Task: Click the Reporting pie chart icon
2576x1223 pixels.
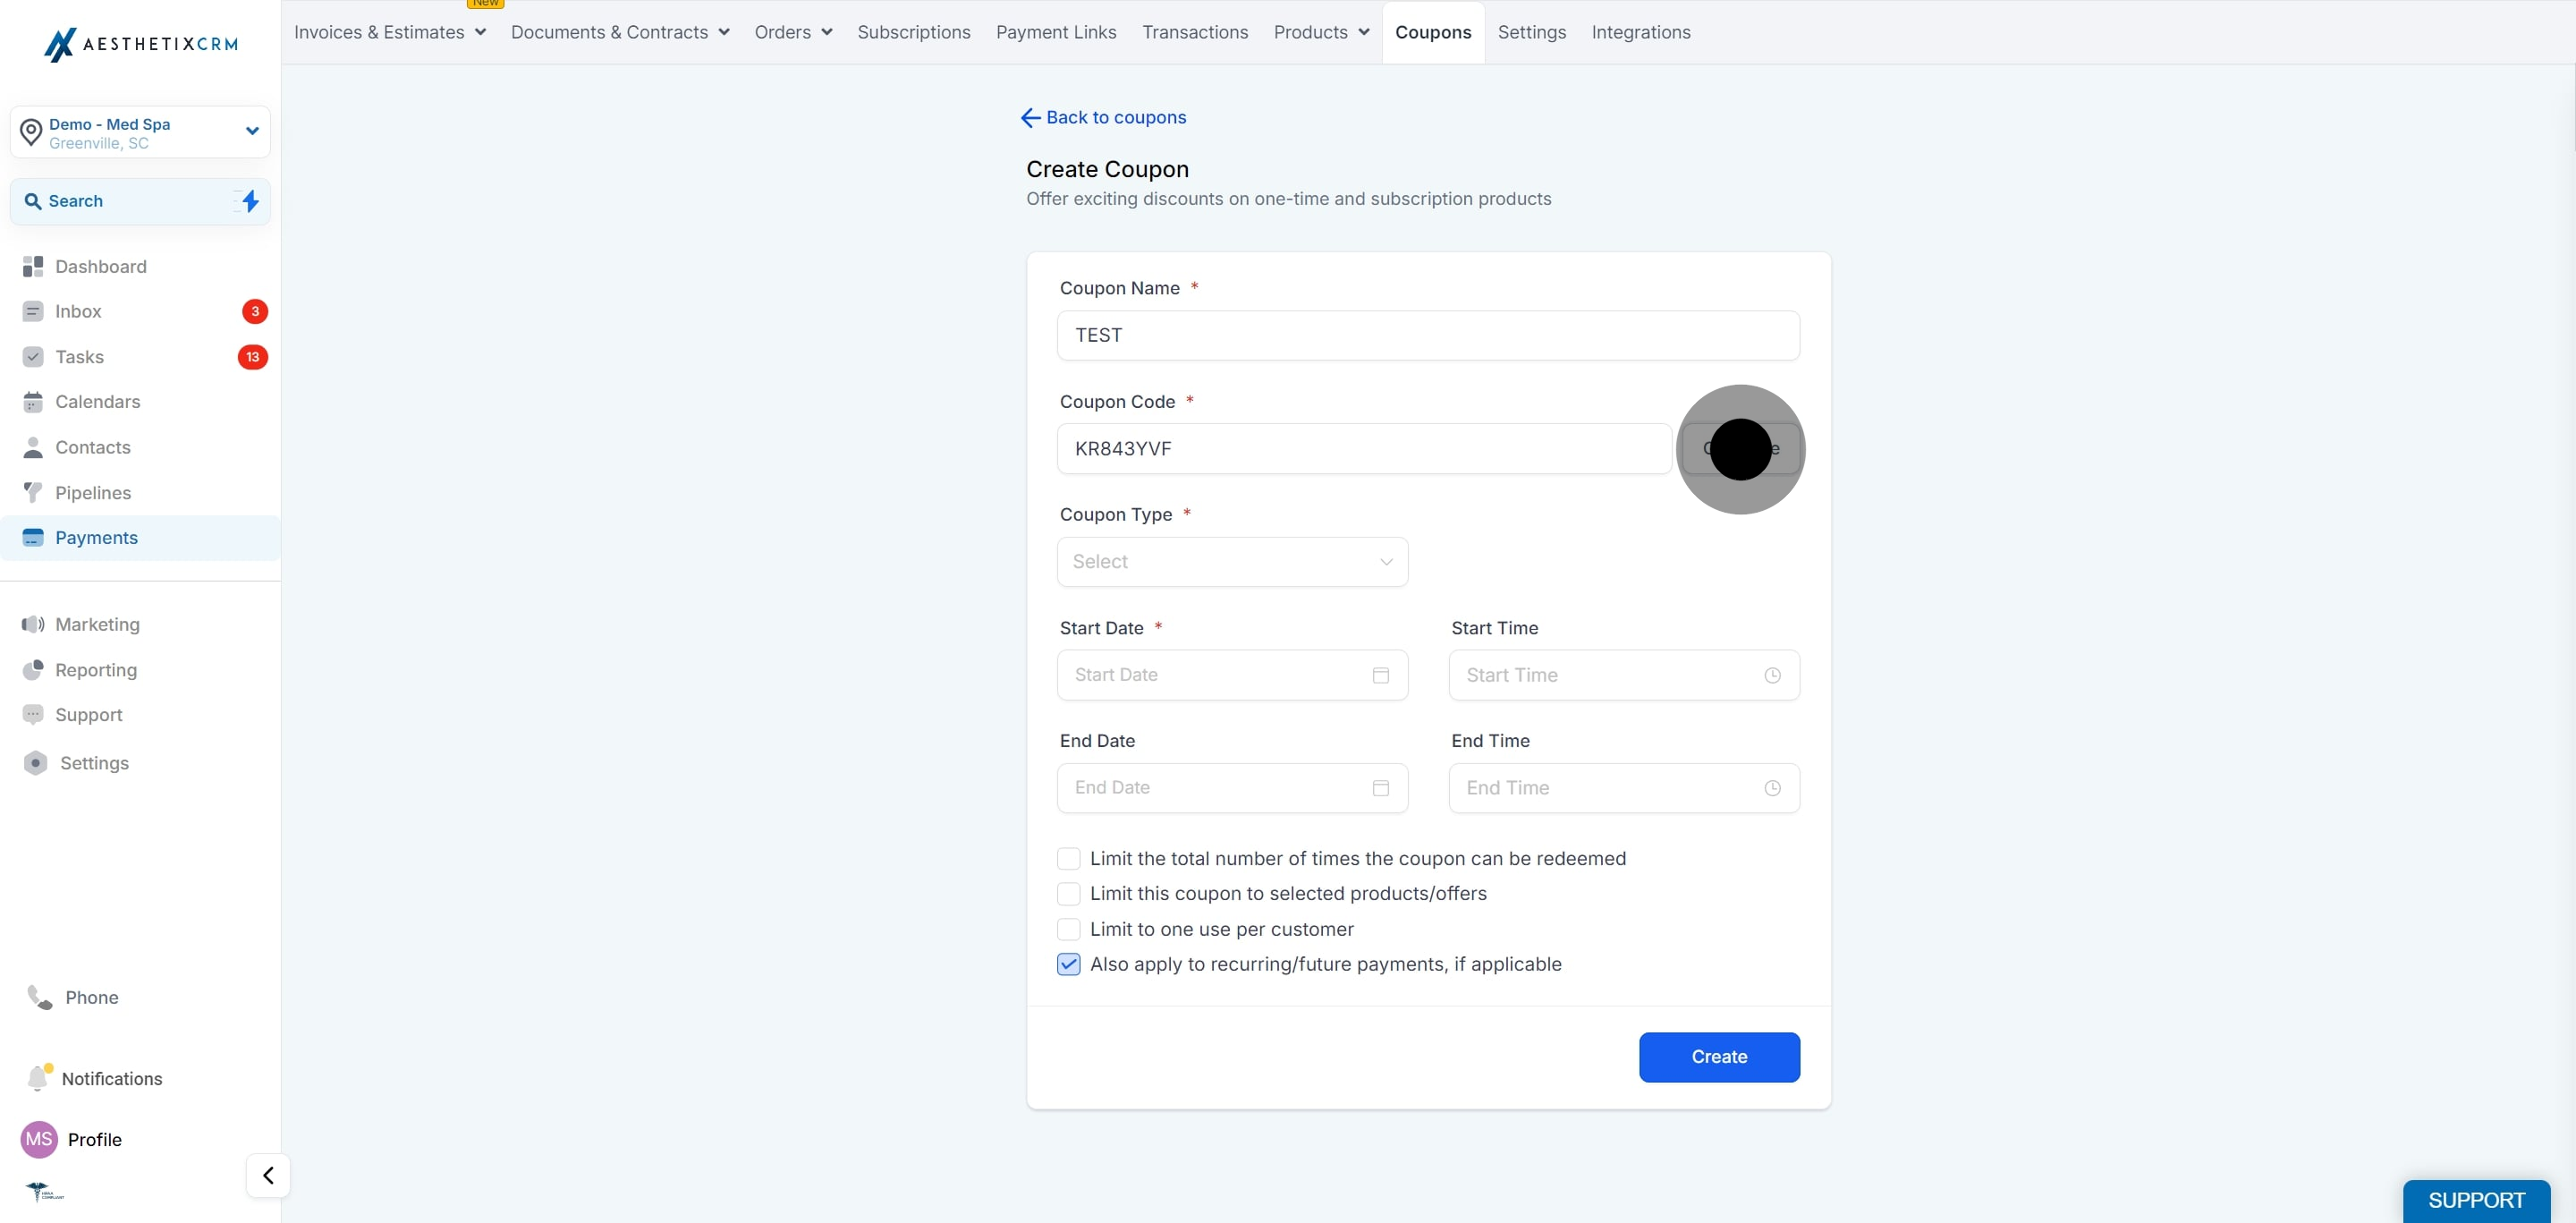Action: tap(33, 669)
